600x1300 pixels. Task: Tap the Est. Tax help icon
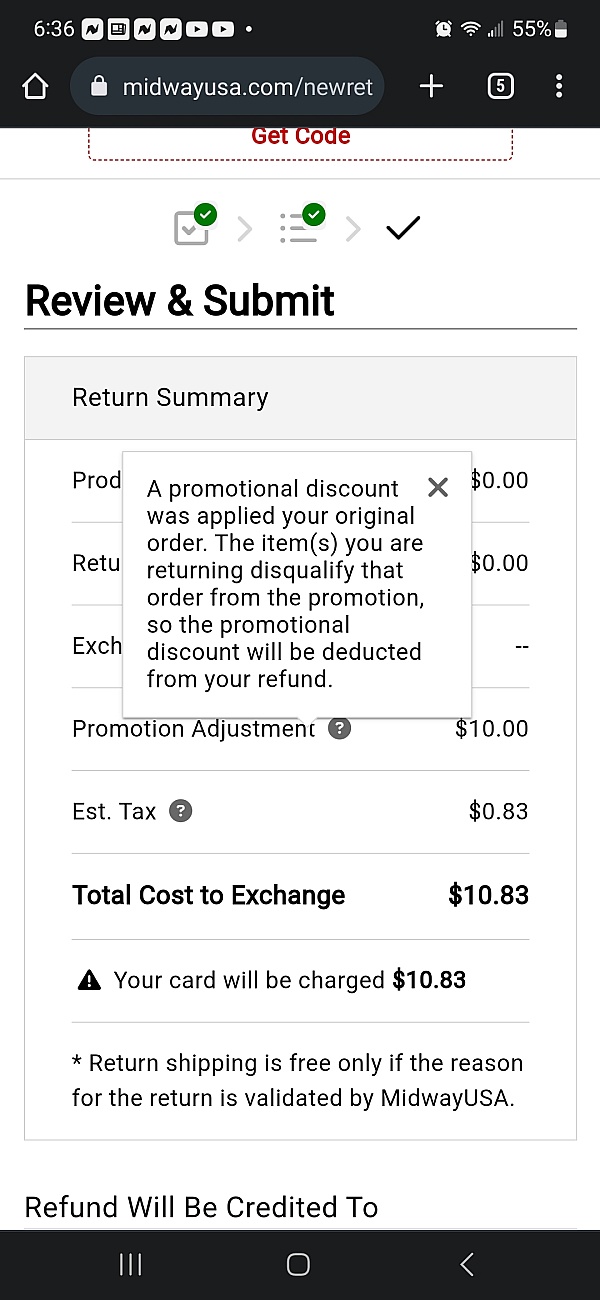tap(180, 811)
